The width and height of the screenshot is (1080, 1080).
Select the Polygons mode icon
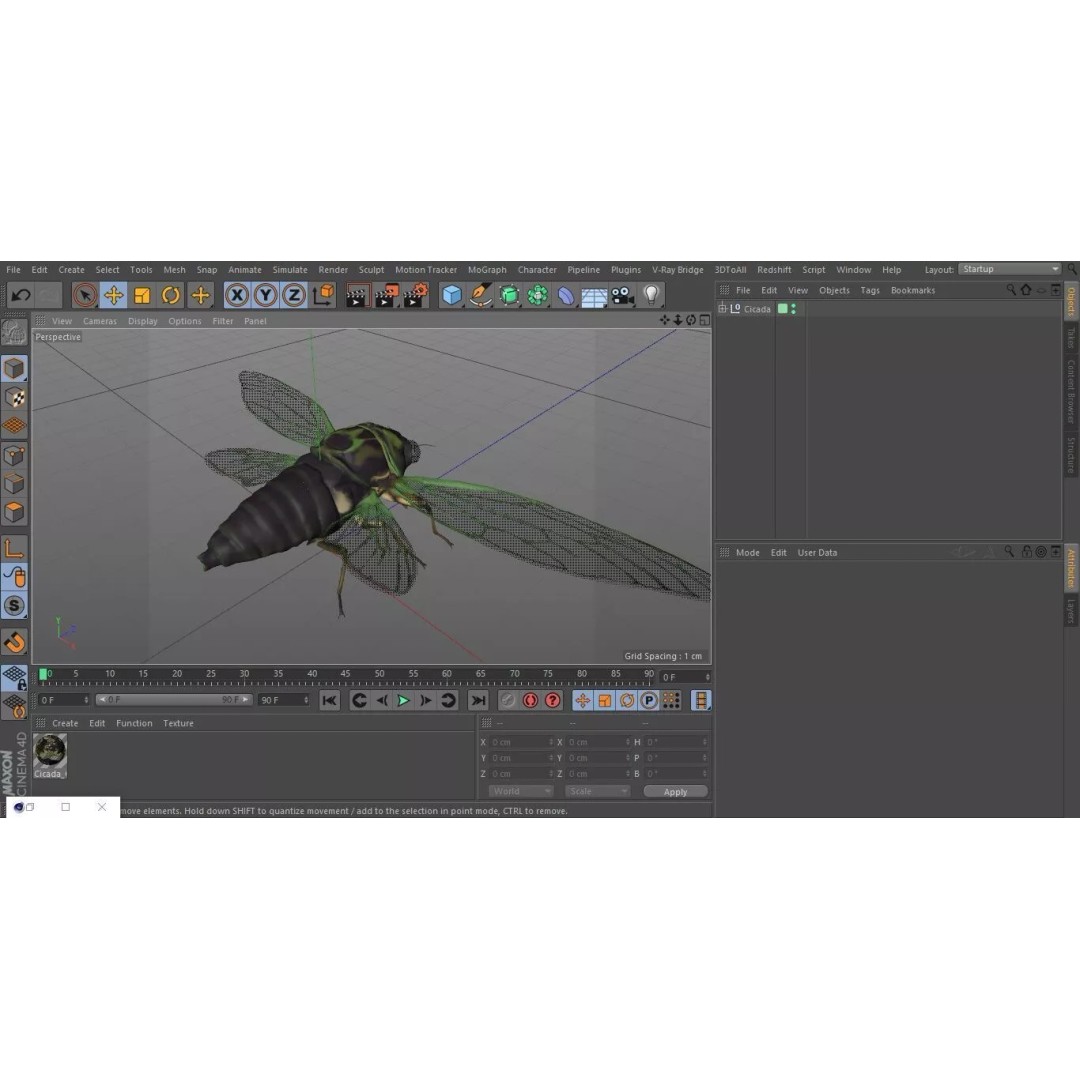click(x=14, y=512)
